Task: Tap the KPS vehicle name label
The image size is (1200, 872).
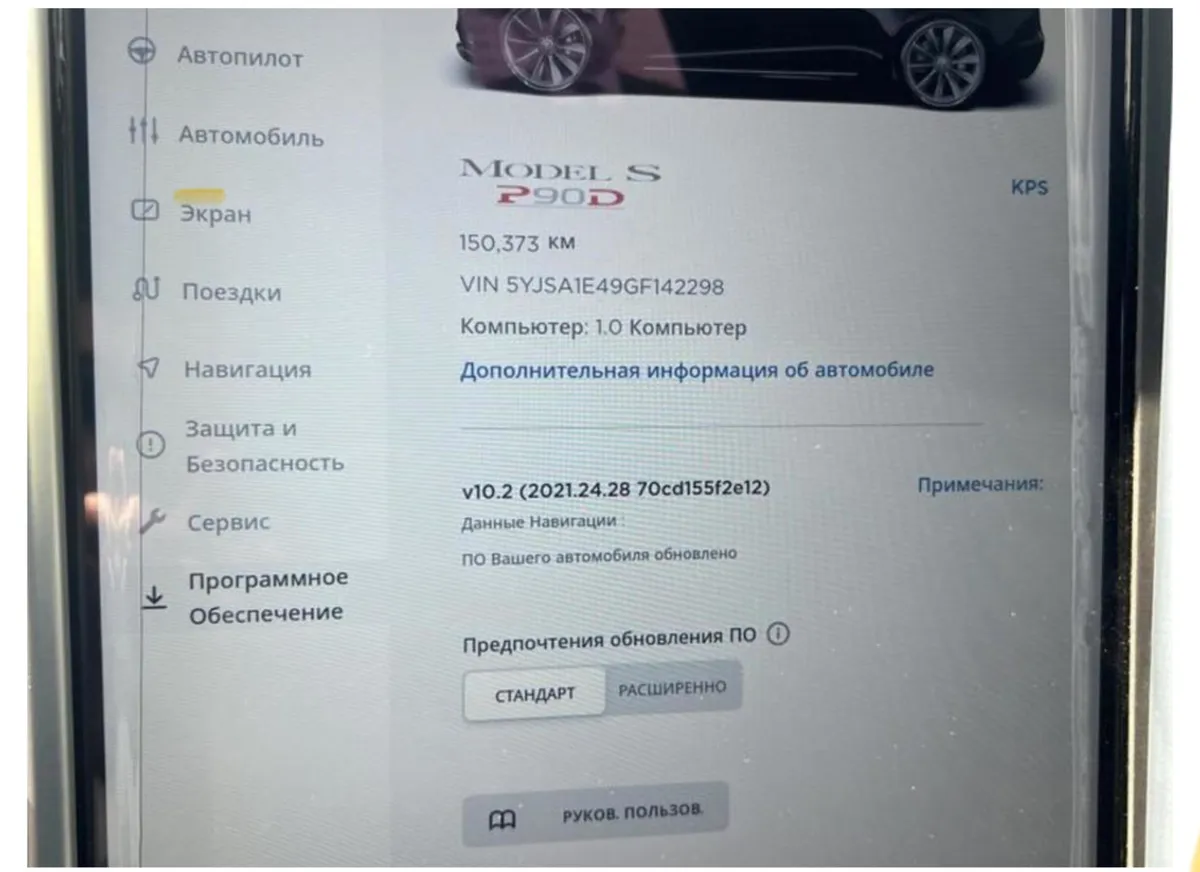Action: point(1029,187)
